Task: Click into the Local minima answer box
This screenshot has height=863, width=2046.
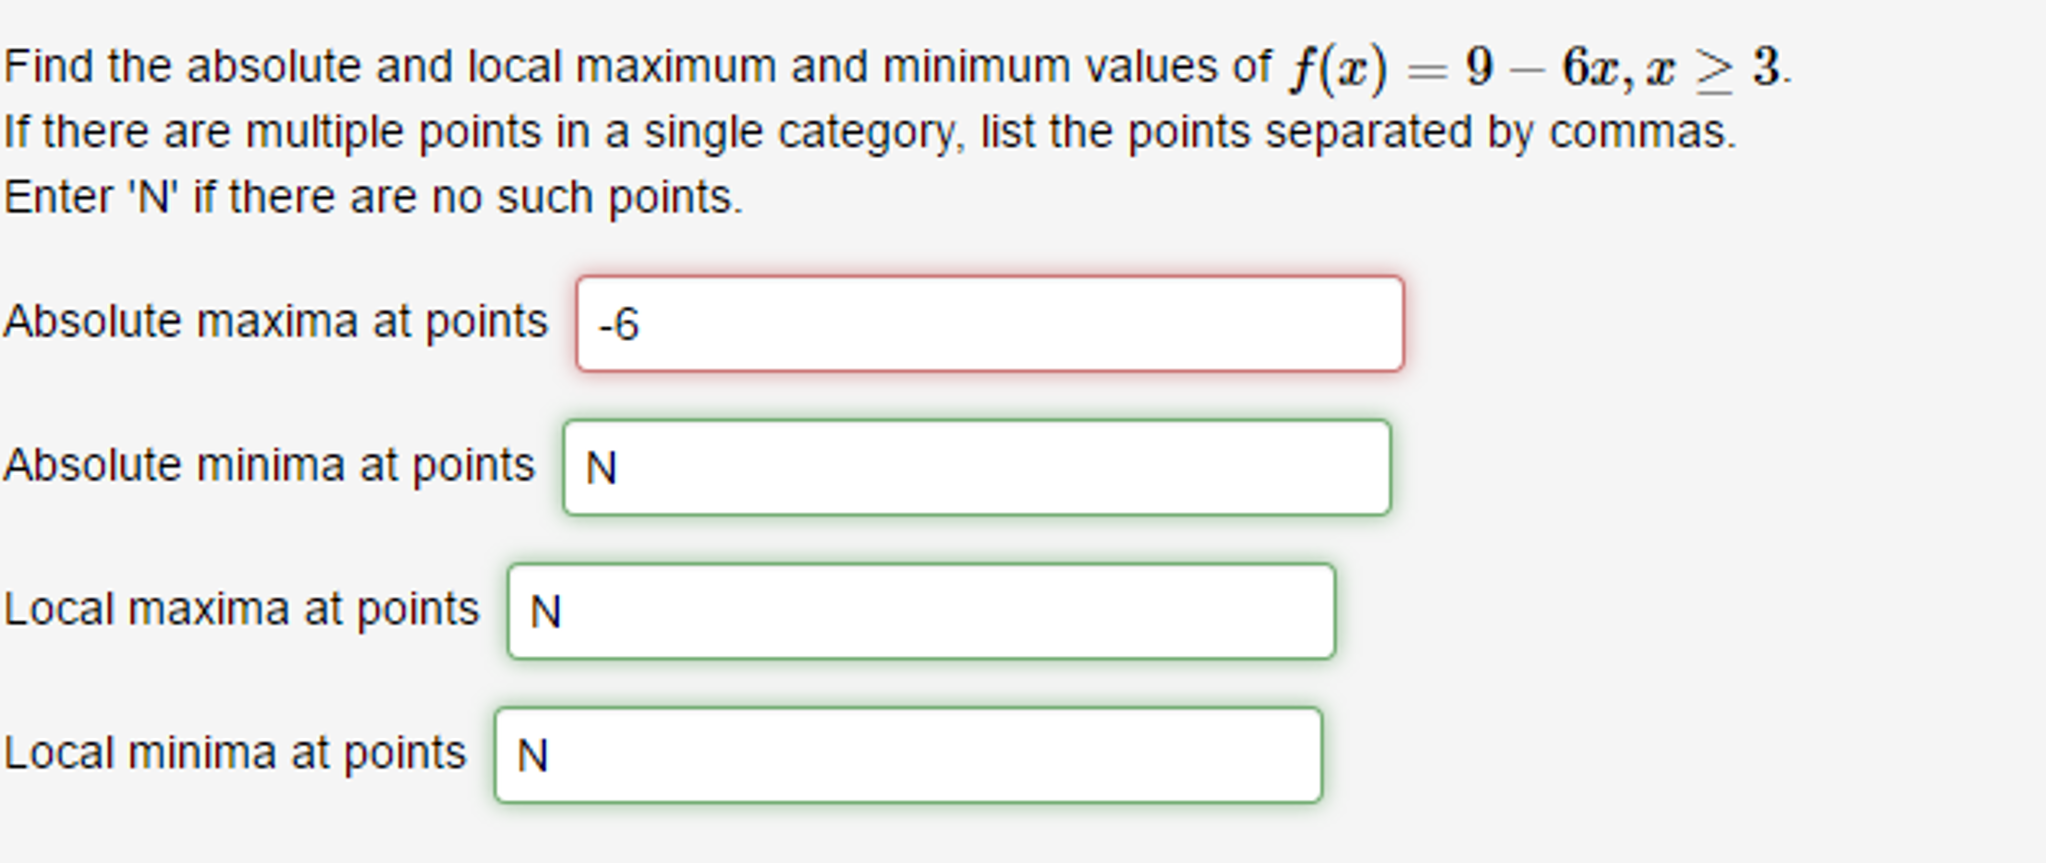Action: click(x=908, y=756)
